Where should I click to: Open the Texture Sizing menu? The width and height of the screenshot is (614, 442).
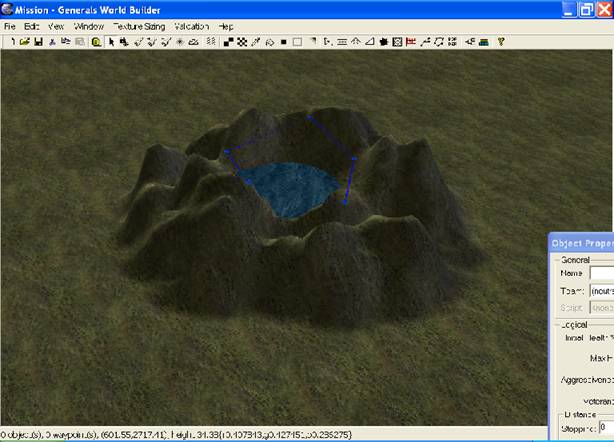click(139, 27)
